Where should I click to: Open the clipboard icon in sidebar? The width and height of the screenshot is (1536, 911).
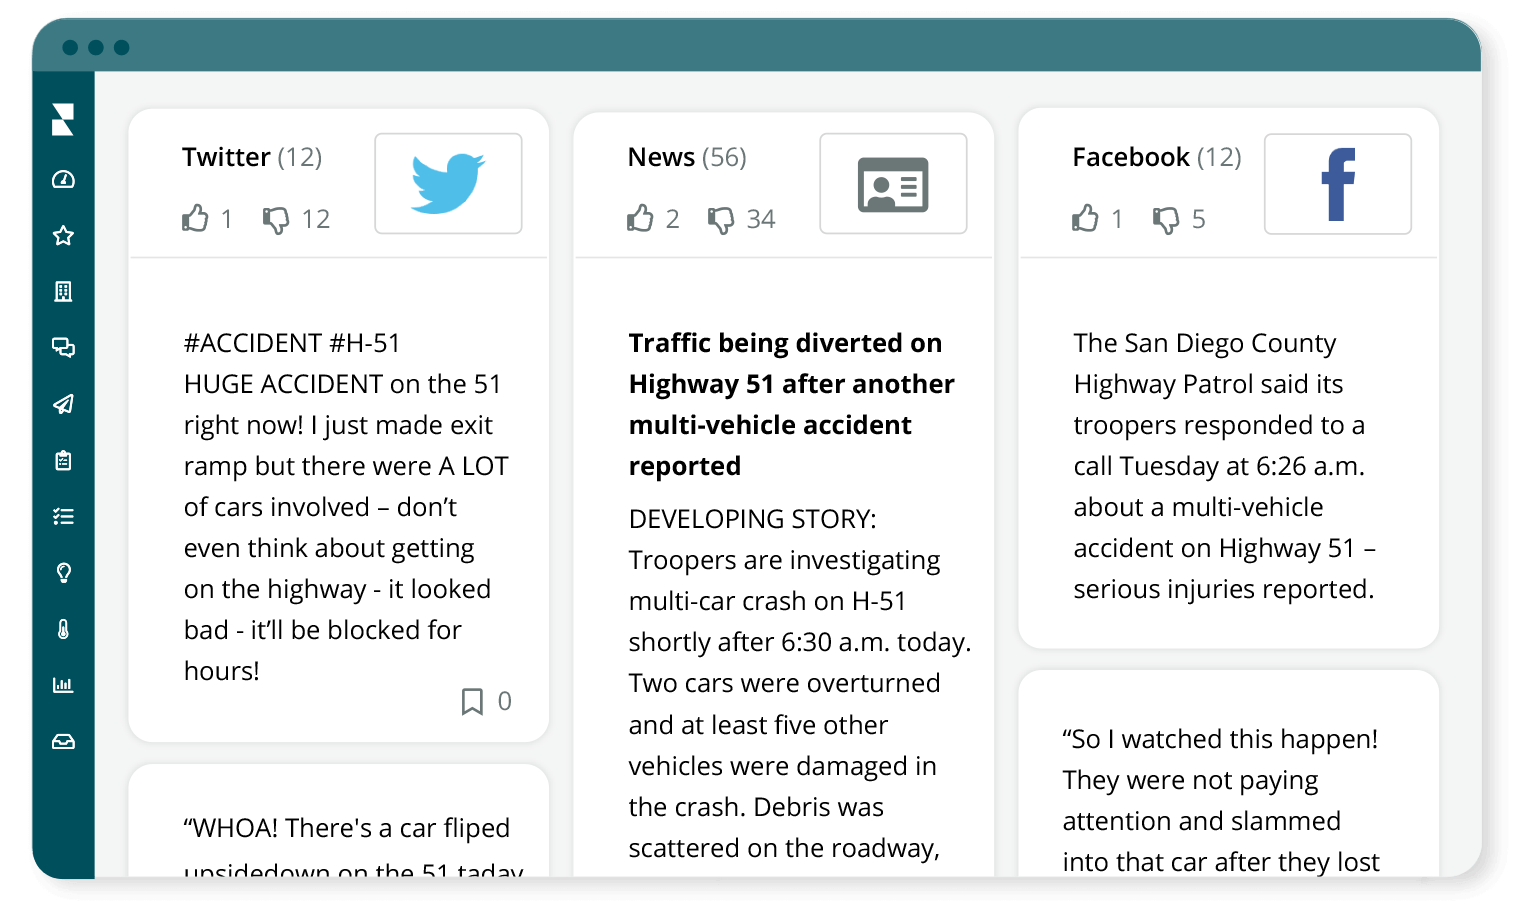pyautogui.click(x=63, y=460)
